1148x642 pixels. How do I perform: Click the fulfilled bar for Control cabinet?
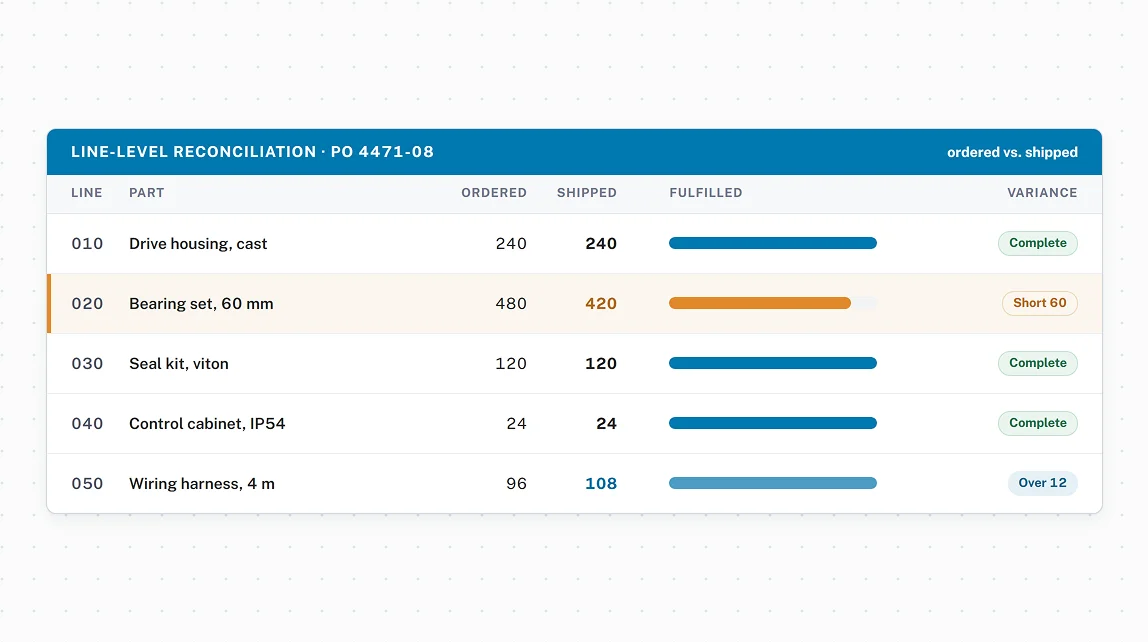772,423
